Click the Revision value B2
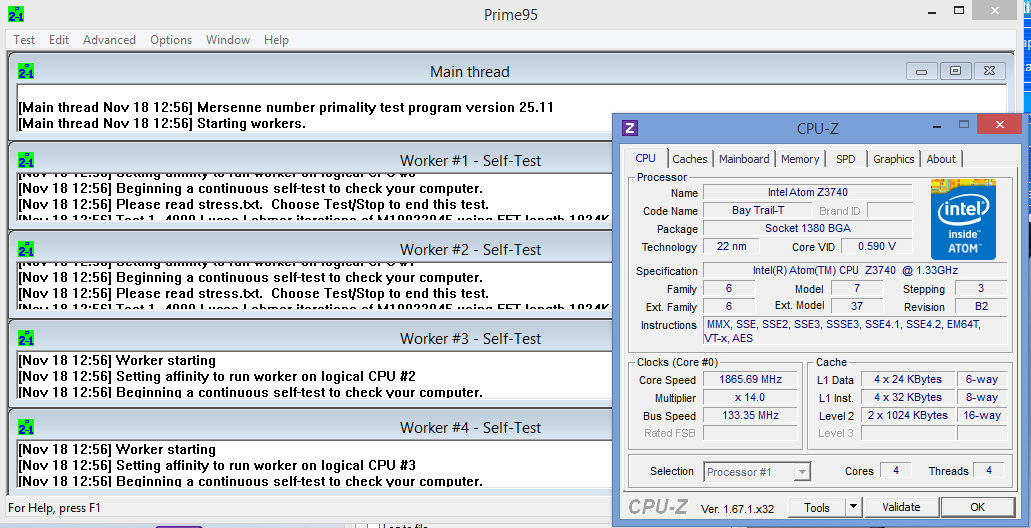Image resolution: width=1031 pixels, height=528 pixels. (980, 306)
